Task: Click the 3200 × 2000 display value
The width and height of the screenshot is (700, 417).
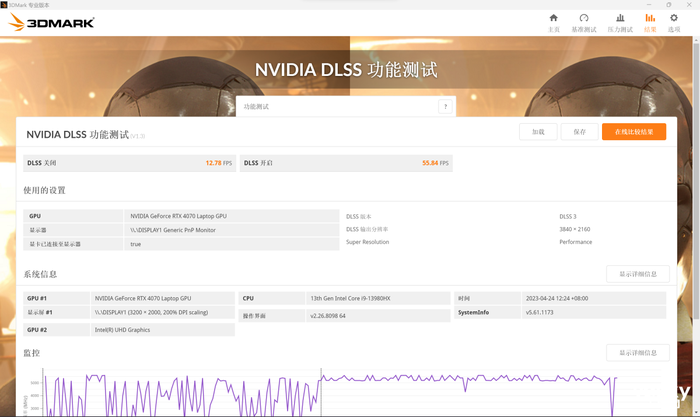Action: click(x=163, y=313)
